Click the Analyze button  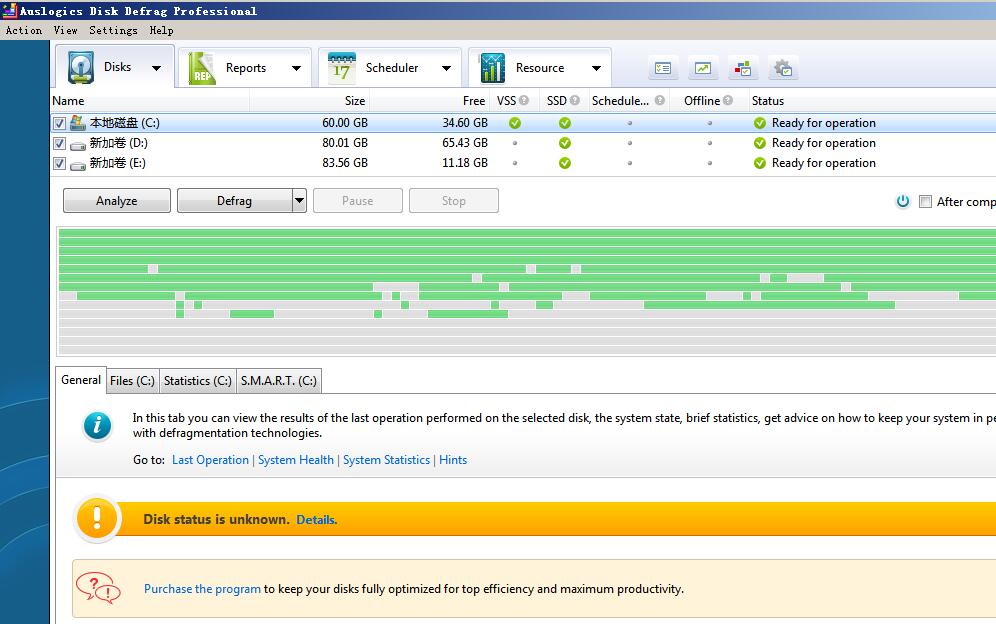[117, 201]
